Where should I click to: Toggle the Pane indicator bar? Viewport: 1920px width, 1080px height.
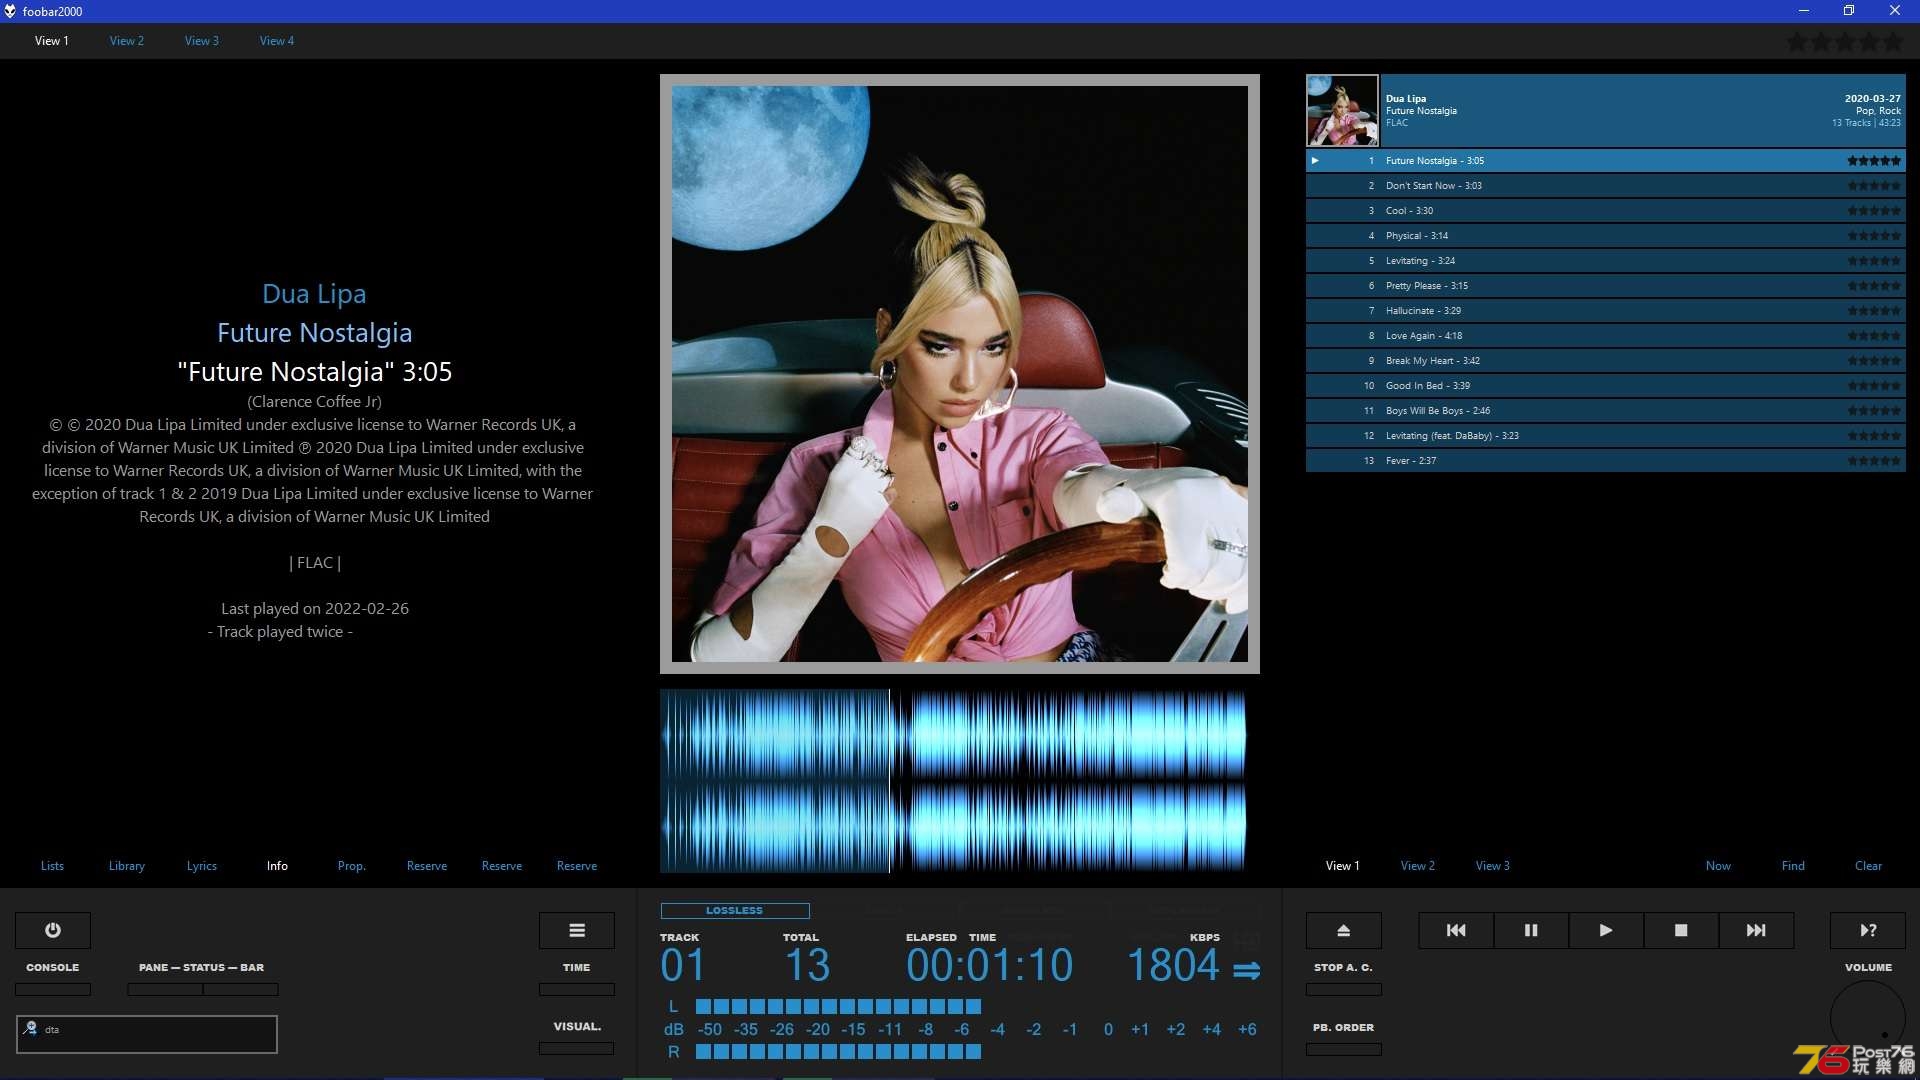(x=165, y=989)
